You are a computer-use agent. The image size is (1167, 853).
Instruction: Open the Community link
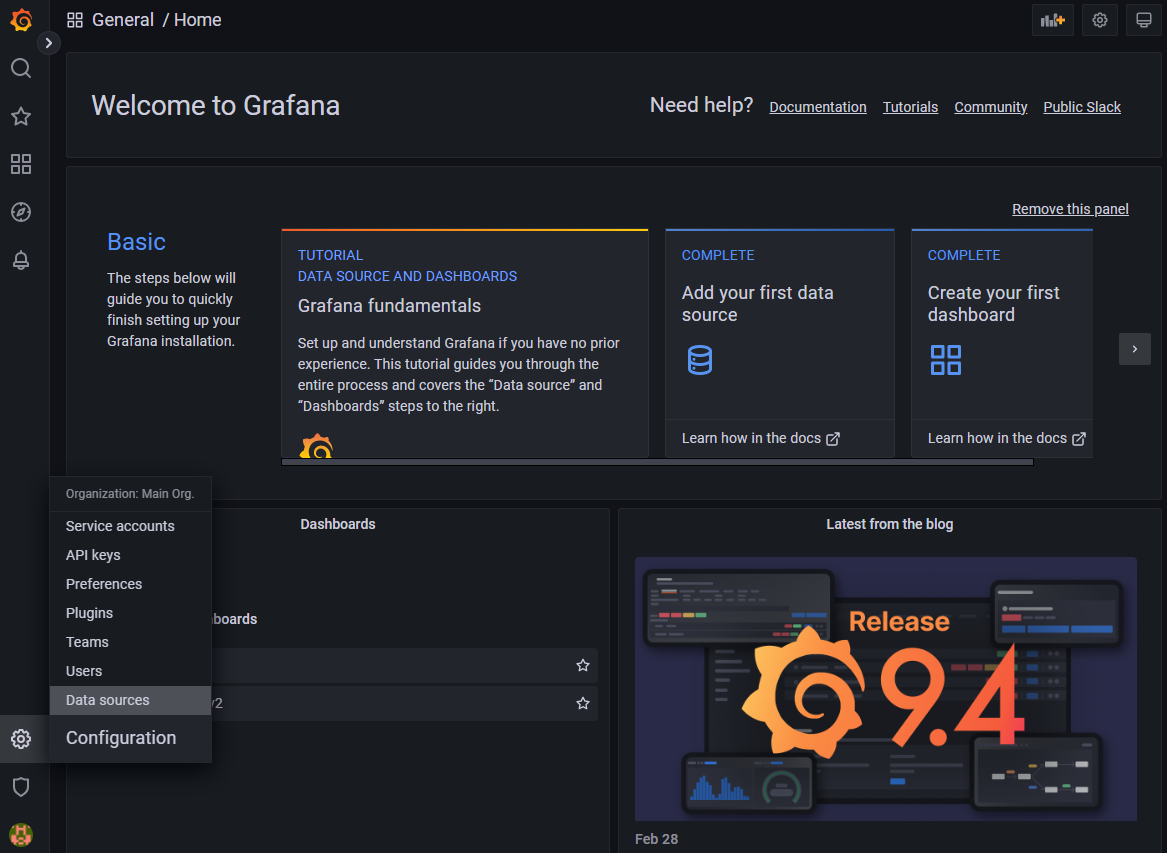991,107
